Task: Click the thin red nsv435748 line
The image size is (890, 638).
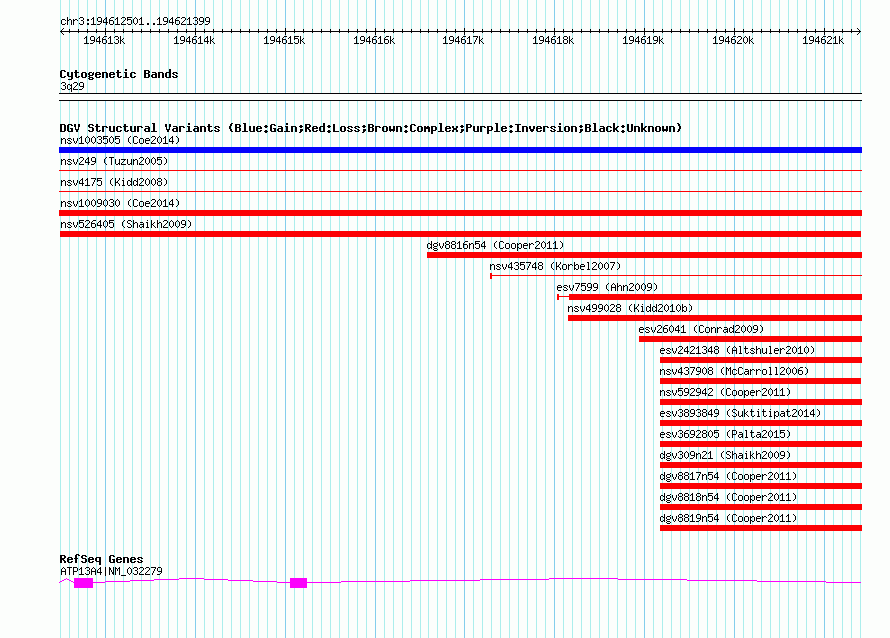Action: pyautogui.click(x=676, y=276)
